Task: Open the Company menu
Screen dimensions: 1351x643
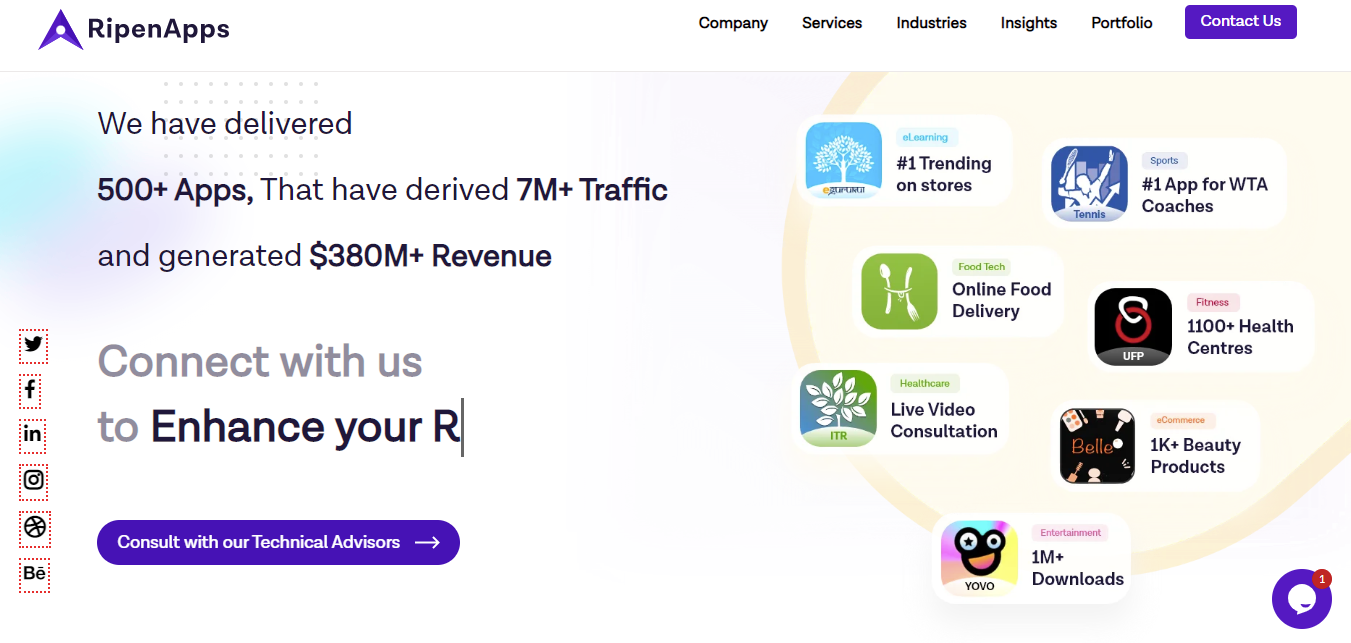Action: tap(733, 23)
